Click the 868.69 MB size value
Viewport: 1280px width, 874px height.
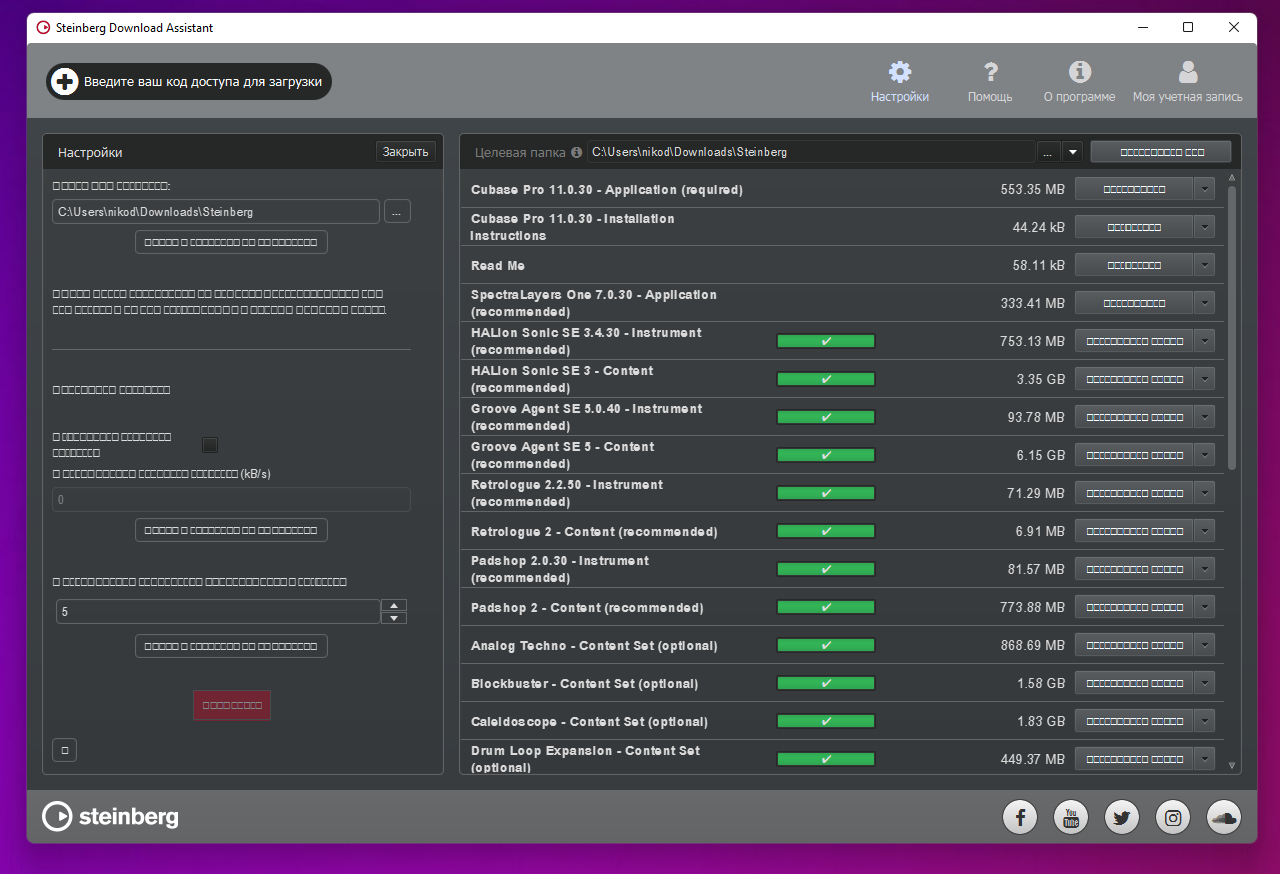[1033, 645]
